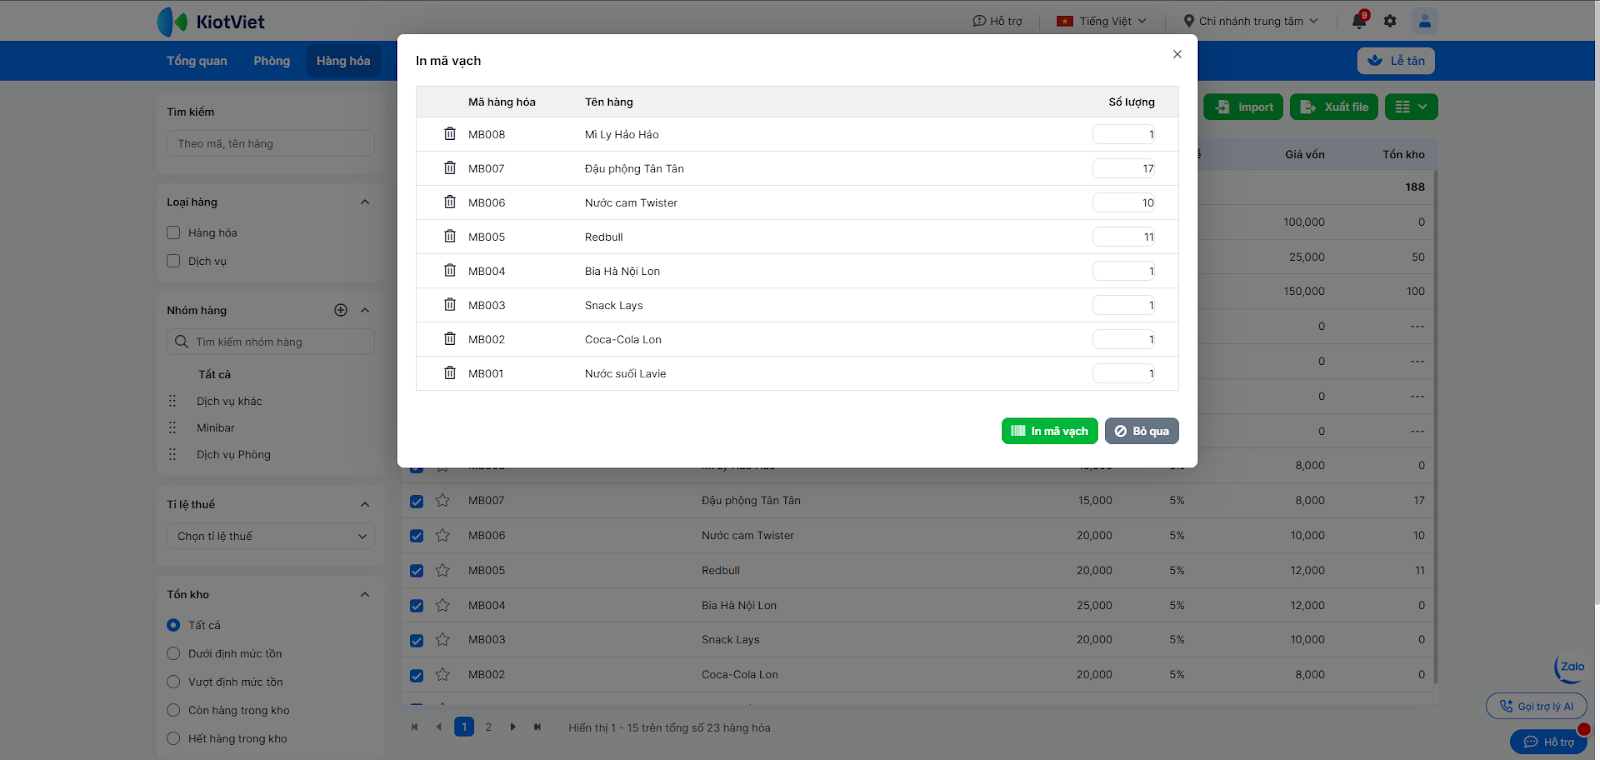
Task: Focus the quantity field for Nước cam Twister
Action: (x=1124, y=203)
